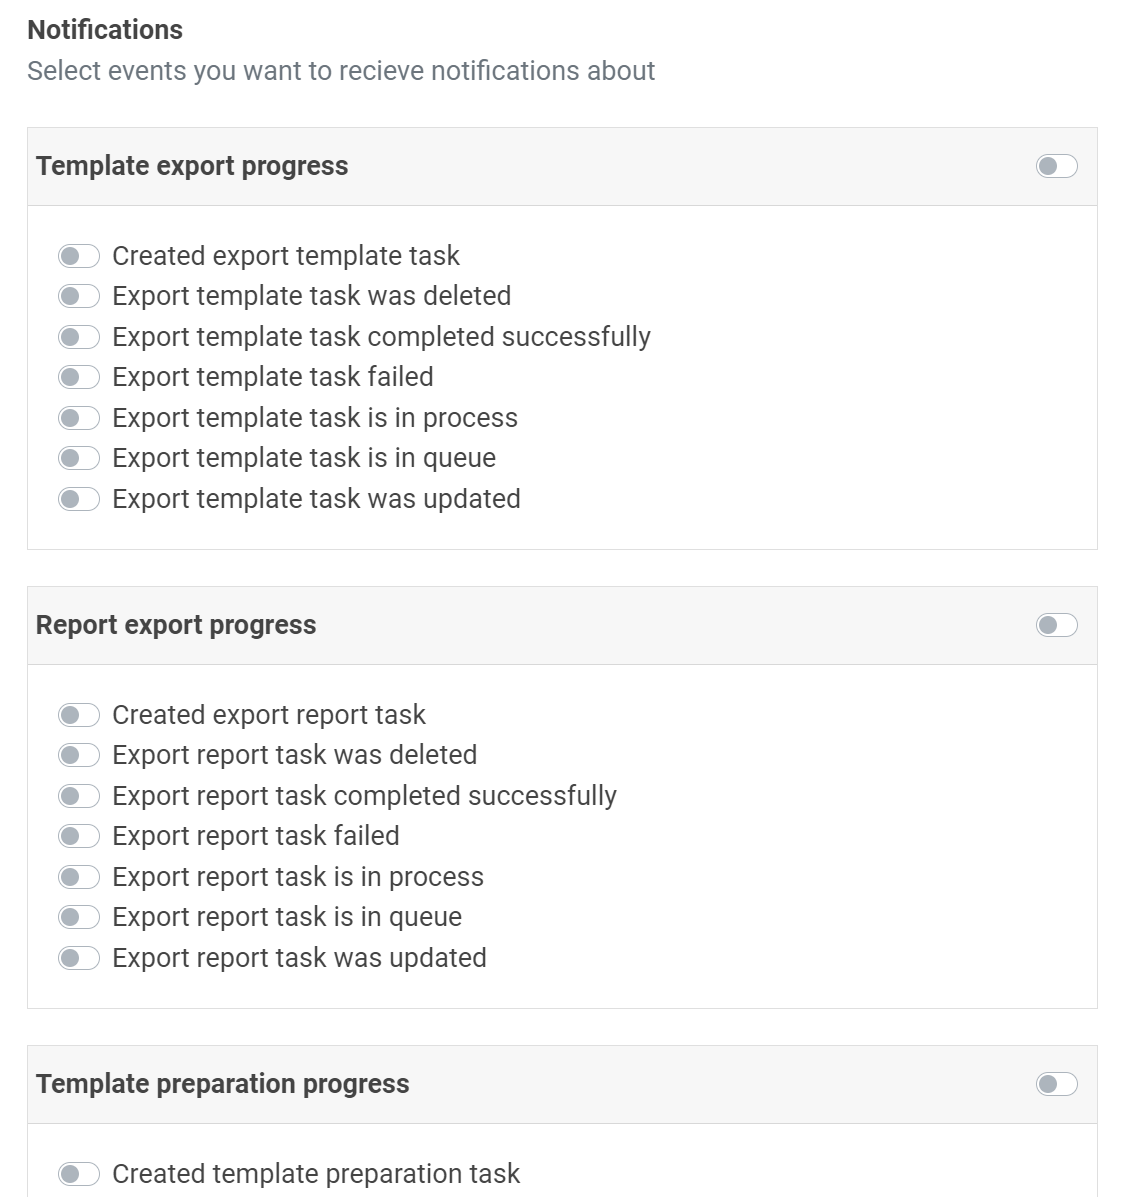Toggle Created export report task notification
This screenshot has width=1123, height=1197.
pyautogui.click(x=79, y=715)
